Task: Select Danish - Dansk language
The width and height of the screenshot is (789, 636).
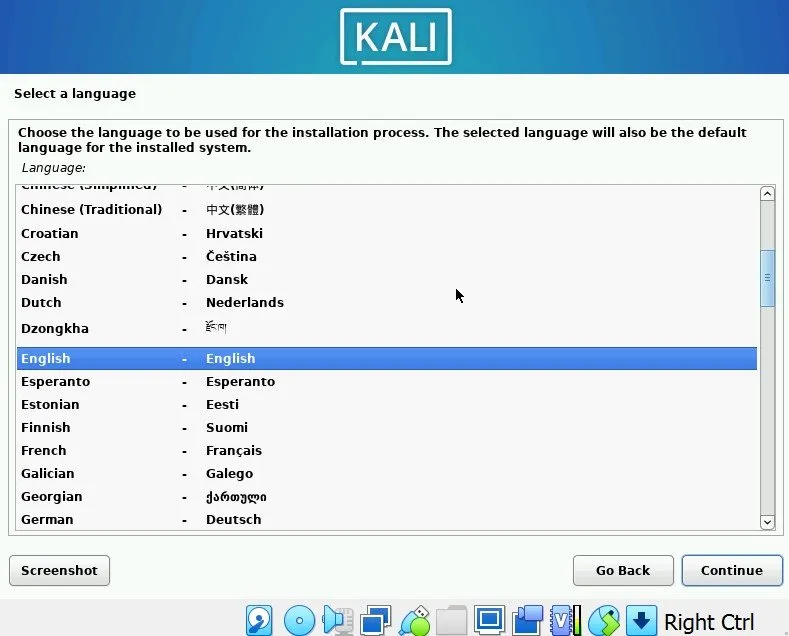Action: [387, 280]
